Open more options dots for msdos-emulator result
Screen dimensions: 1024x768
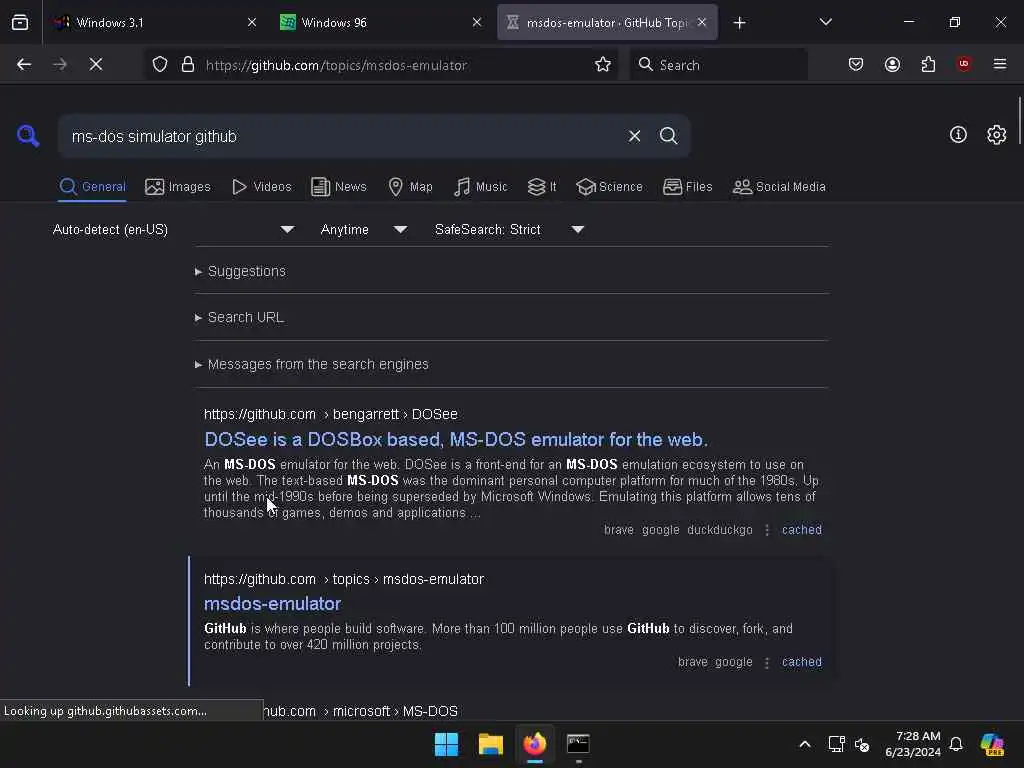click(767, 662)
